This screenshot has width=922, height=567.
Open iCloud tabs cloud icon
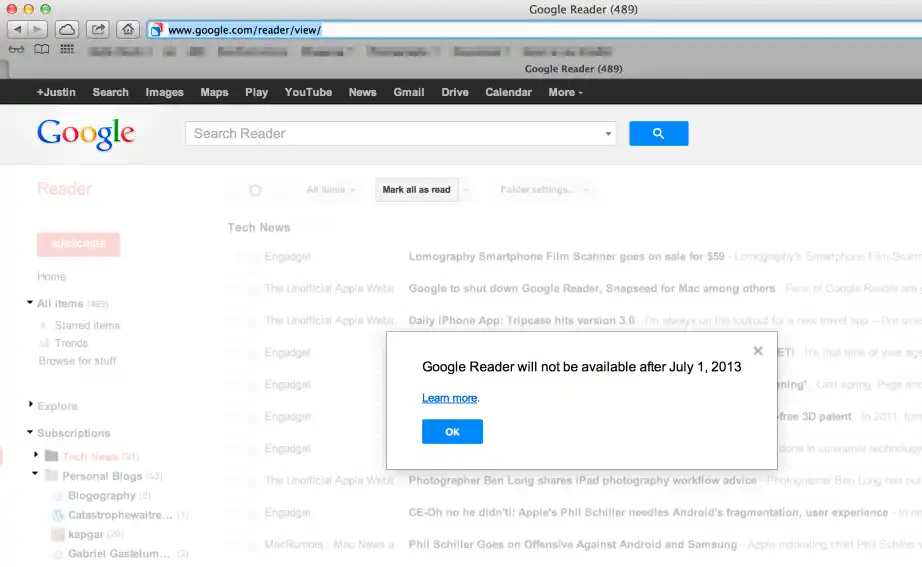point(67,29)
